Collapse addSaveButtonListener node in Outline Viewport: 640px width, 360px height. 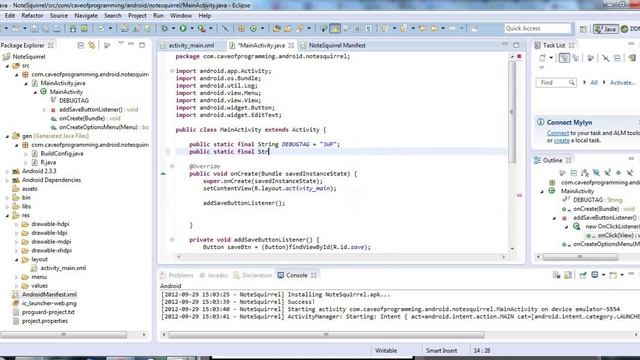554,218
